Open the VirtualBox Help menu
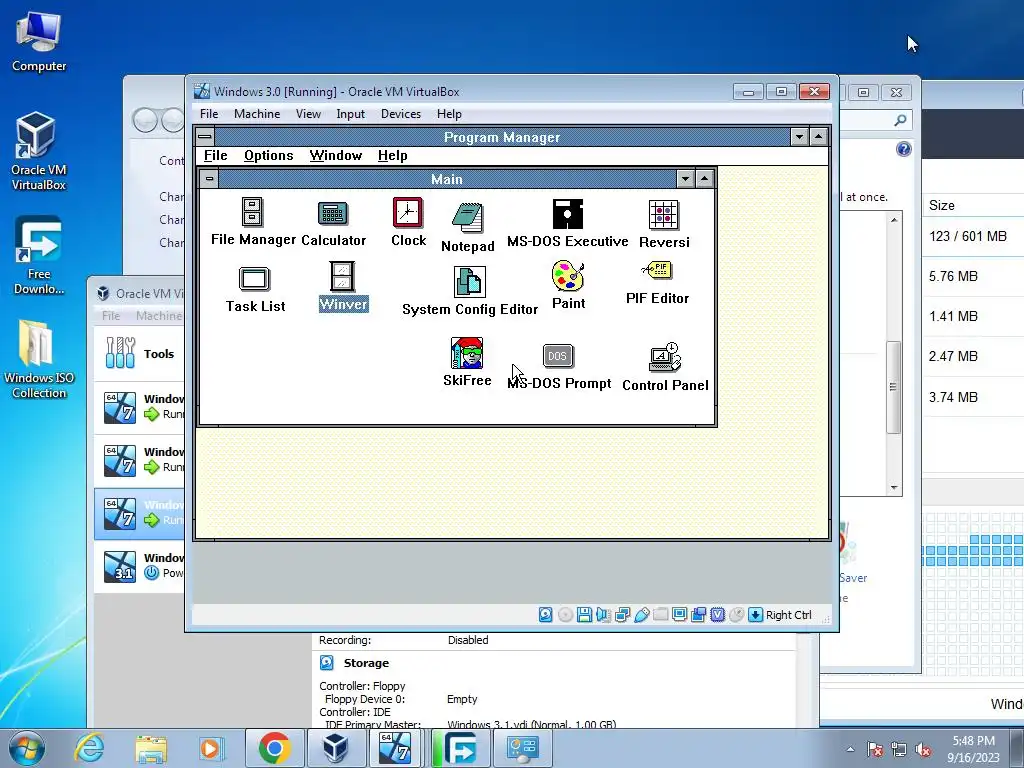Image resolution: width=1024 pixels, height=768 pixels. [x=449, y=114]
